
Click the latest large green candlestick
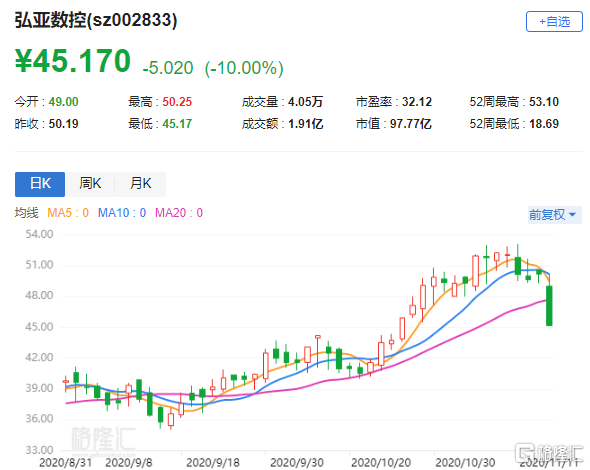click(x=549, y=306)
